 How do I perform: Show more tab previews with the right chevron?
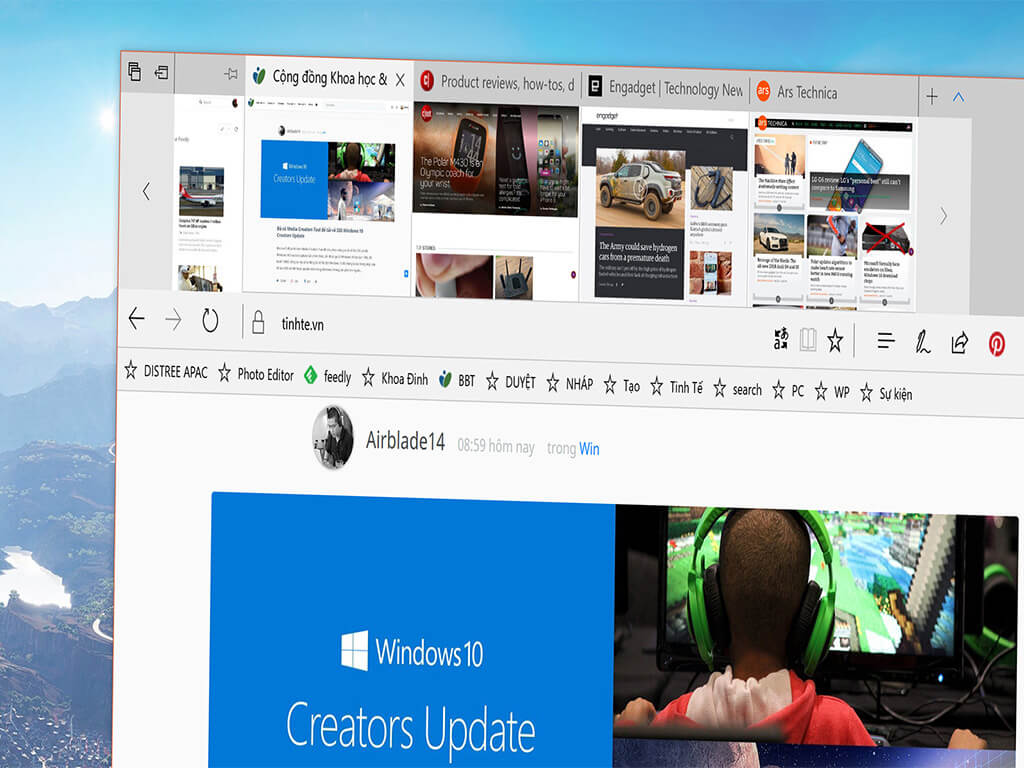pyautogui.click(x=943, y=216)
